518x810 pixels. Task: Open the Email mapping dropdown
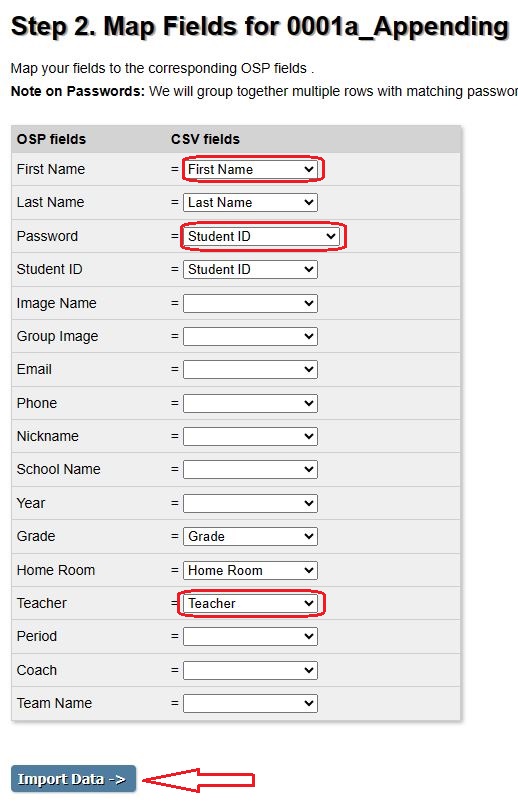250,369
